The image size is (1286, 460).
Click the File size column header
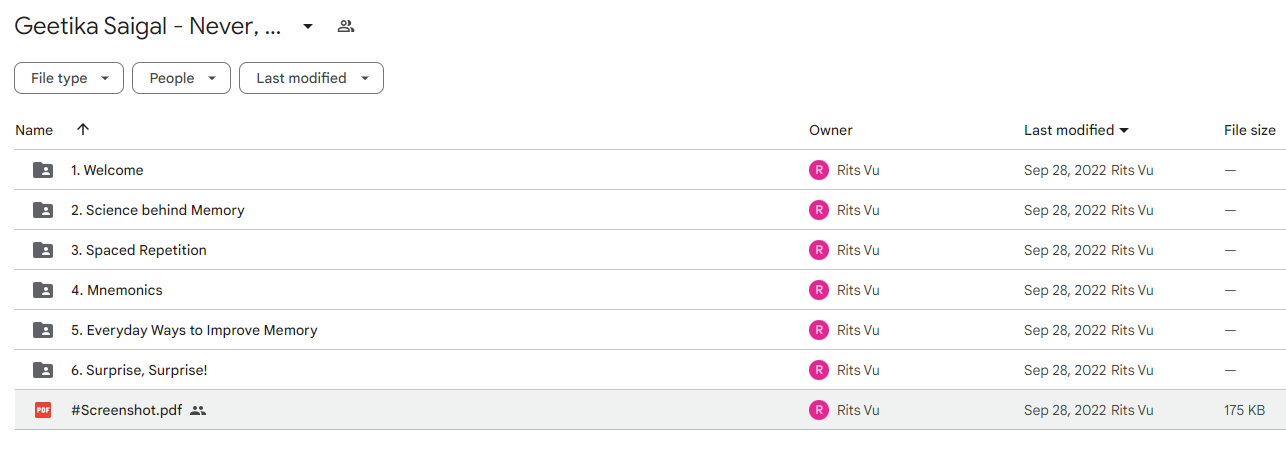pyautogui.click(x=1250, y=130)
